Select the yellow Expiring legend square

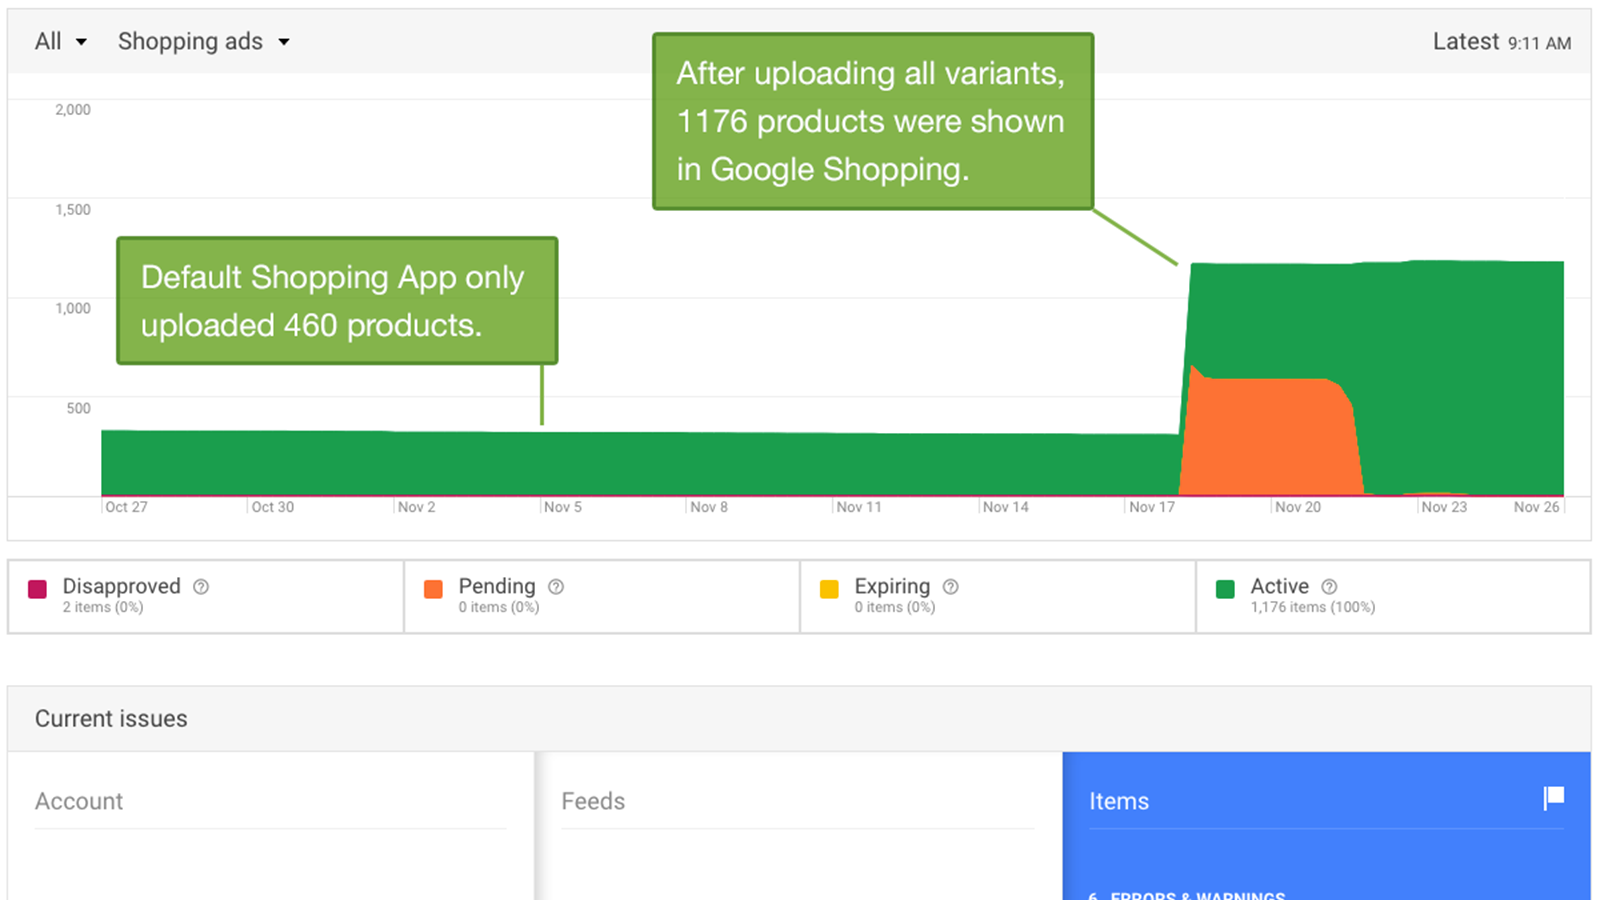[x=829, y=589]
